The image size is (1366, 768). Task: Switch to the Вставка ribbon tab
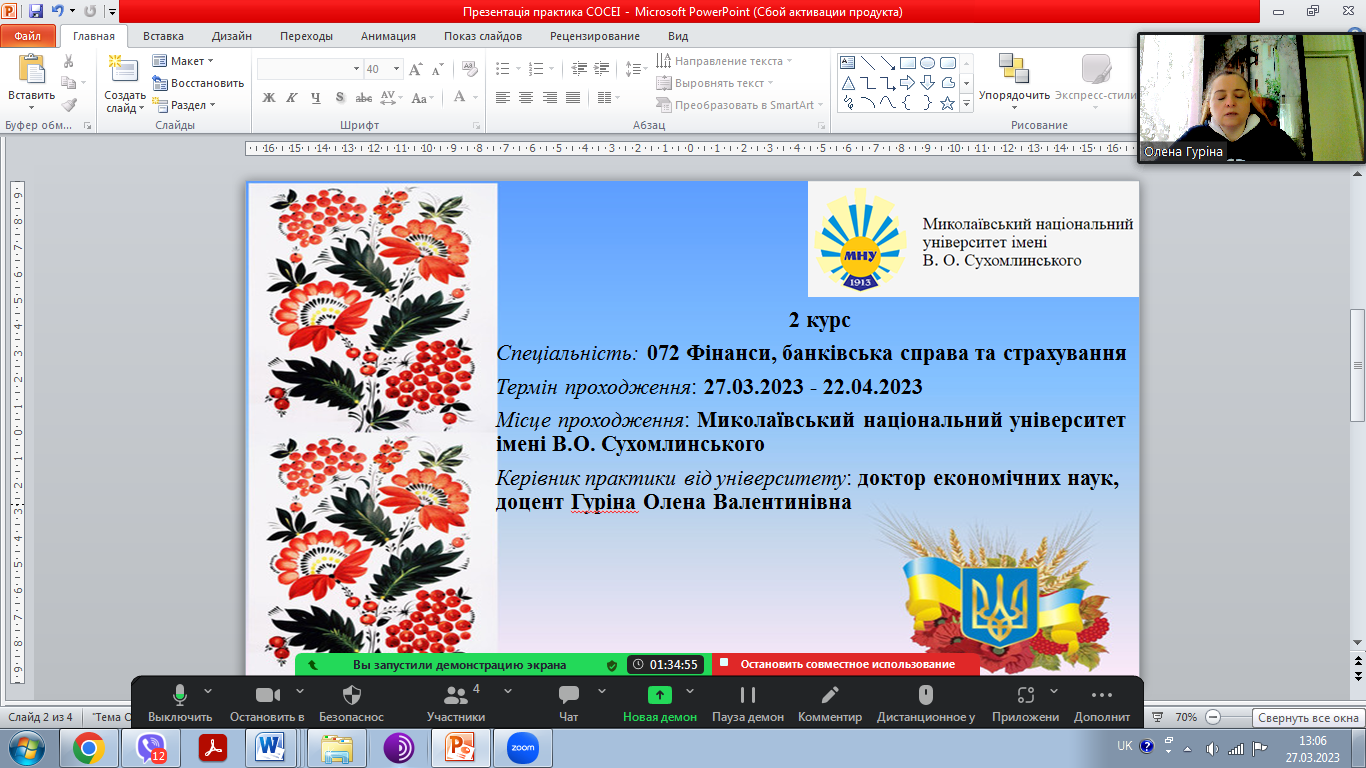(163, 36)
